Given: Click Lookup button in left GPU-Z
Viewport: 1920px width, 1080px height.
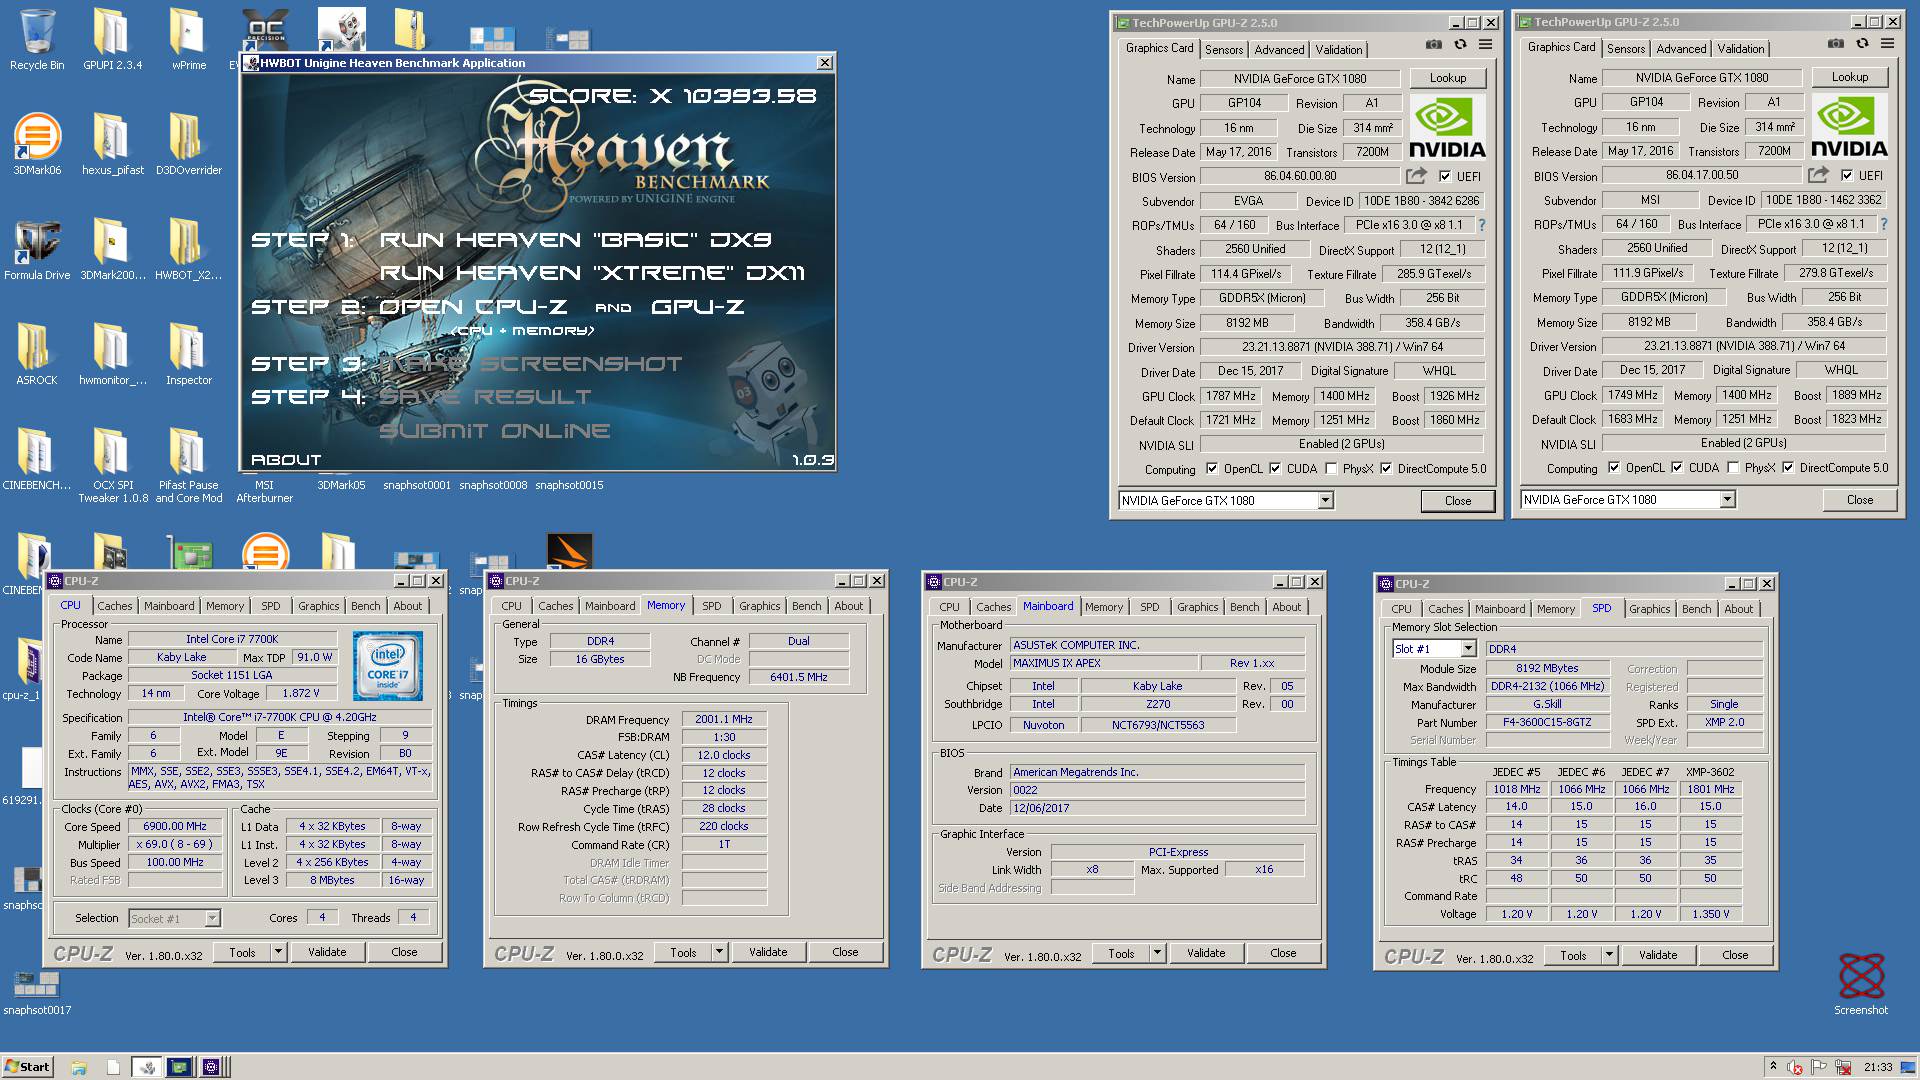Looking at the screenshot, I should 1448,78.
